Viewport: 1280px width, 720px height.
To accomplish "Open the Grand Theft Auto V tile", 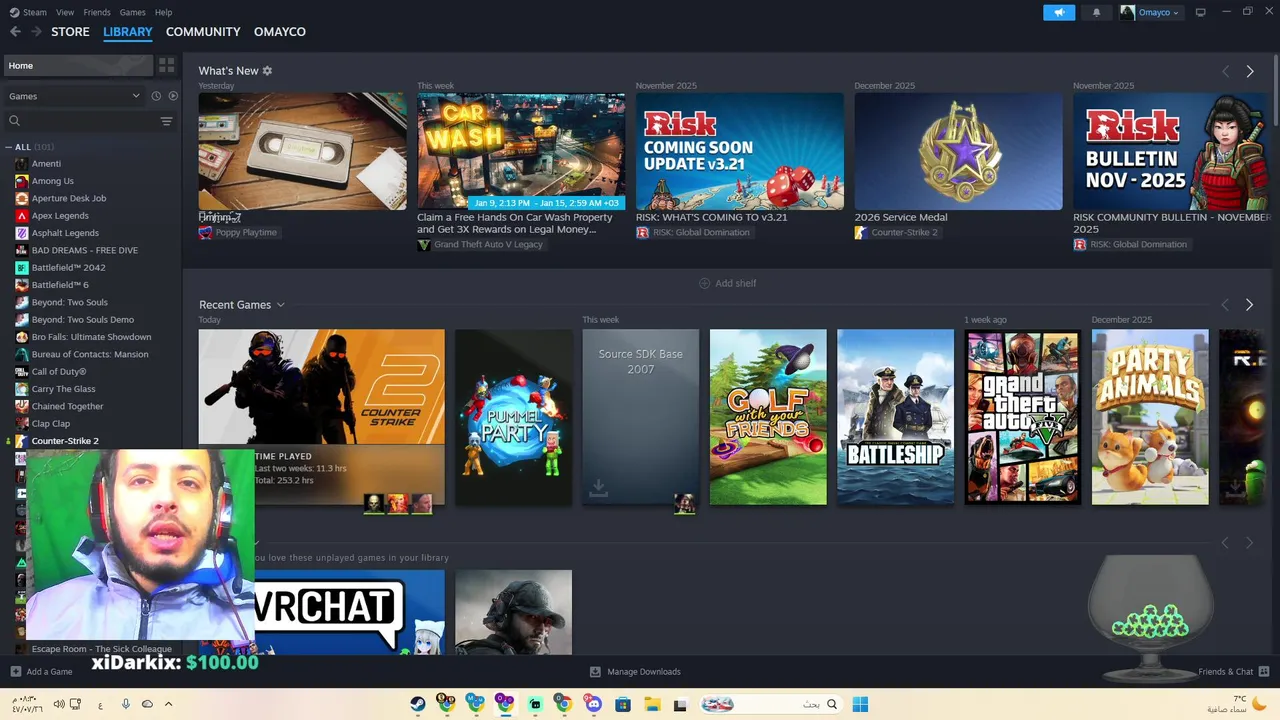I will pos(1022,417).
